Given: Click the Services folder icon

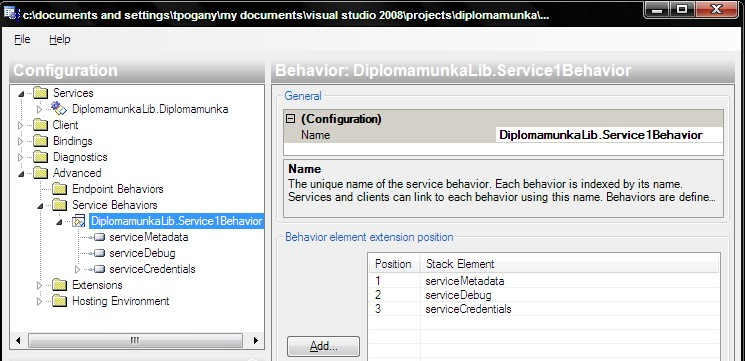Looking at the screenshot, I should point(41,93).
